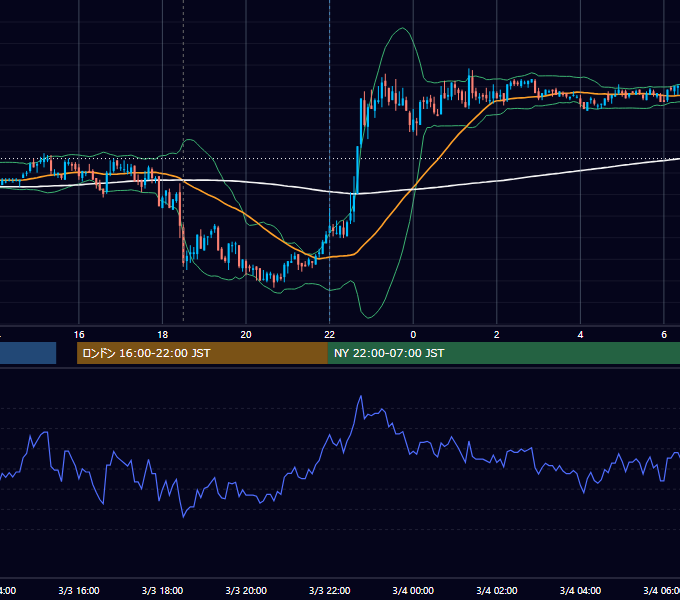
Task: Click the dashed gray vertical line after 18:00
Action: pos(183,161)
